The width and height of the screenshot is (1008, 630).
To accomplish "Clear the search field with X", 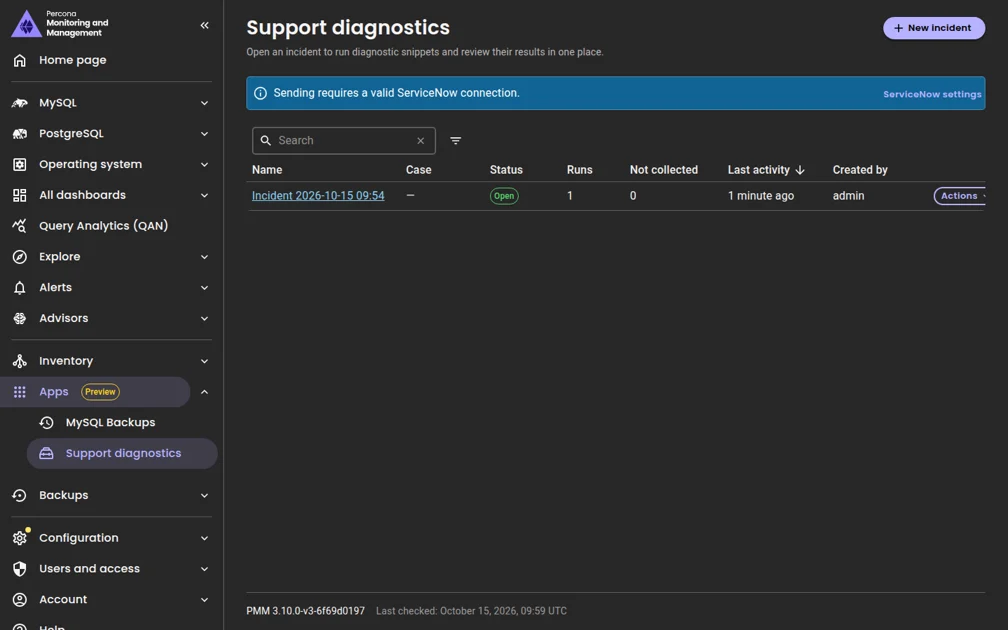I will click(420, 141).
